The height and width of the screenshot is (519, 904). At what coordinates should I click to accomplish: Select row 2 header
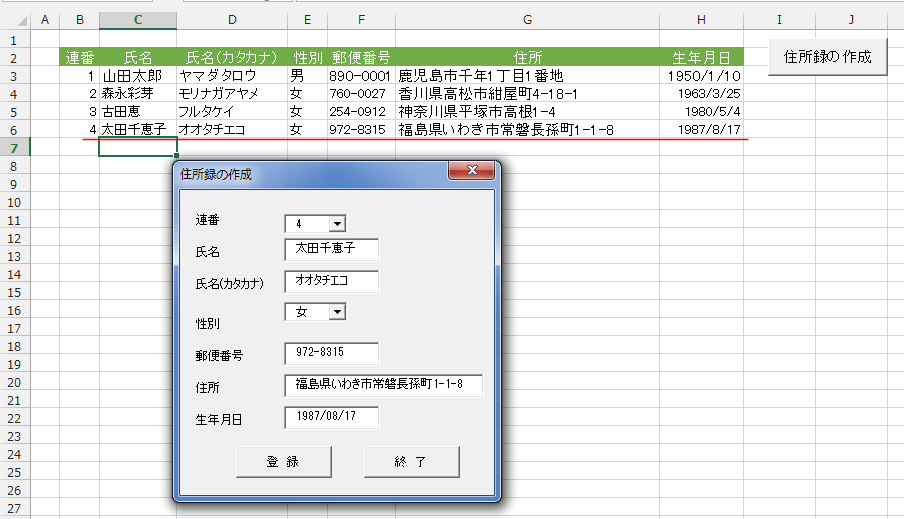pos(14,58)
